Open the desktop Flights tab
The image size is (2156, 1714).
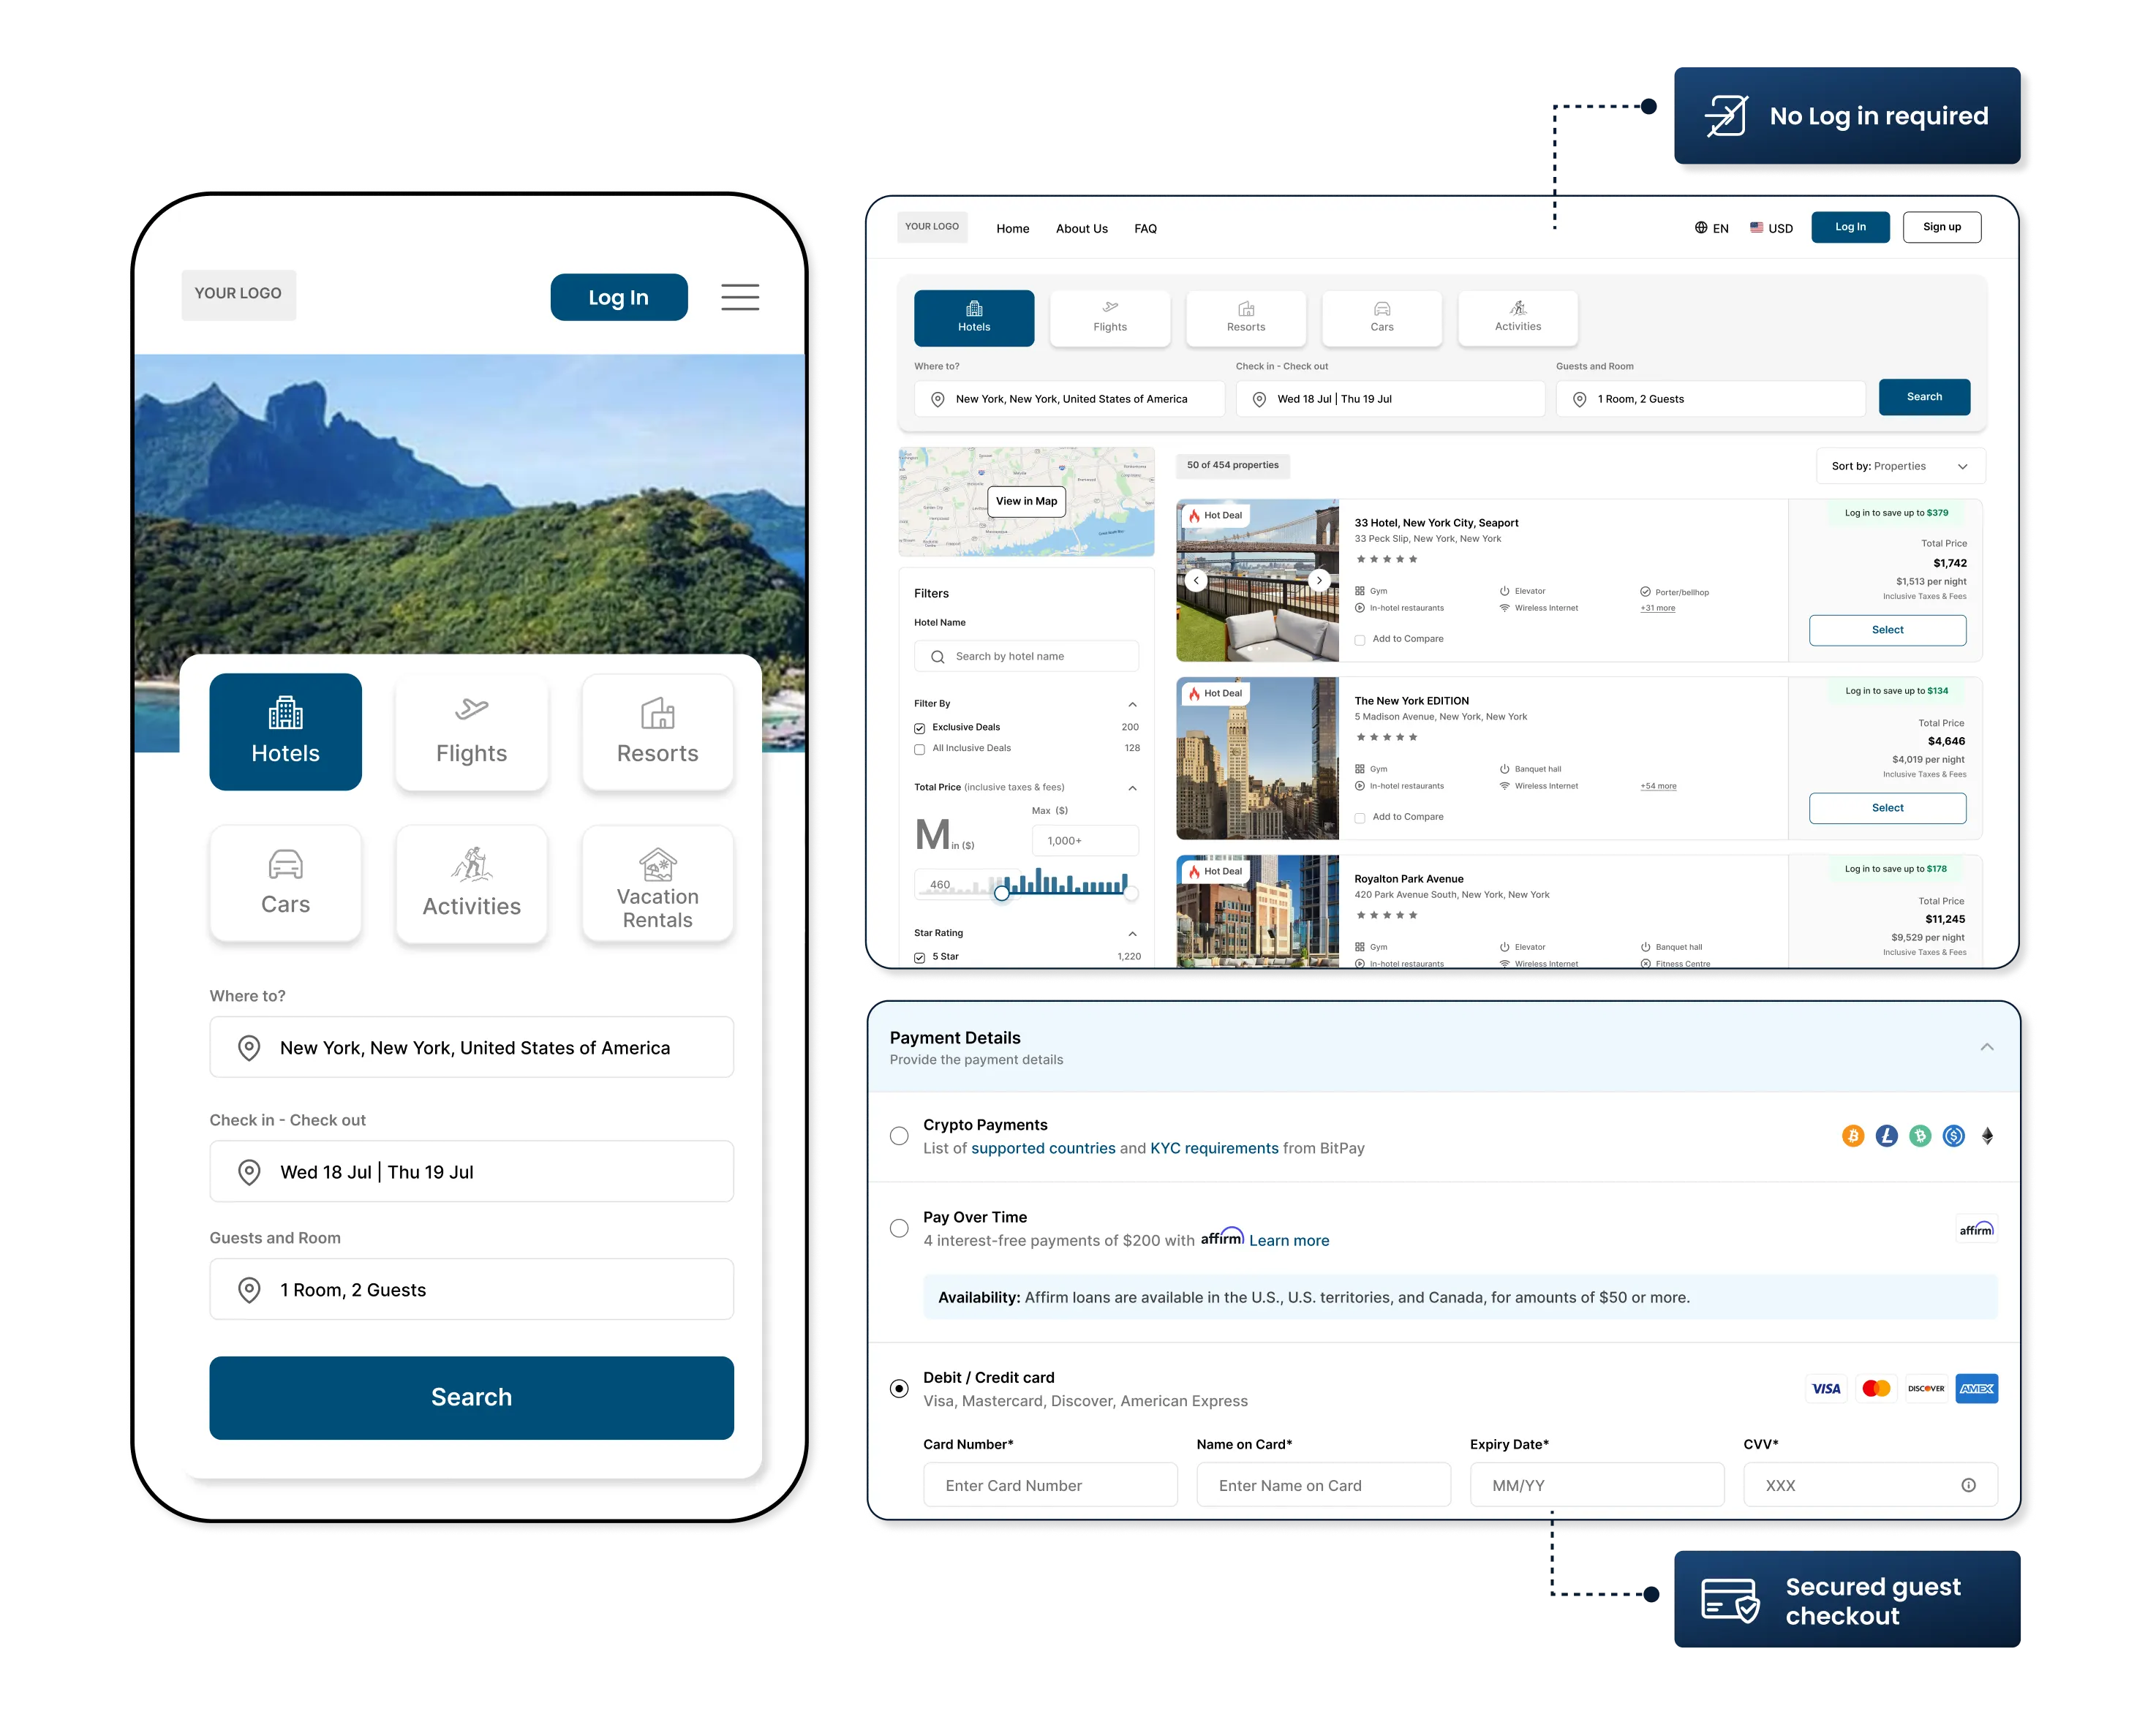tap(1110, 318)
